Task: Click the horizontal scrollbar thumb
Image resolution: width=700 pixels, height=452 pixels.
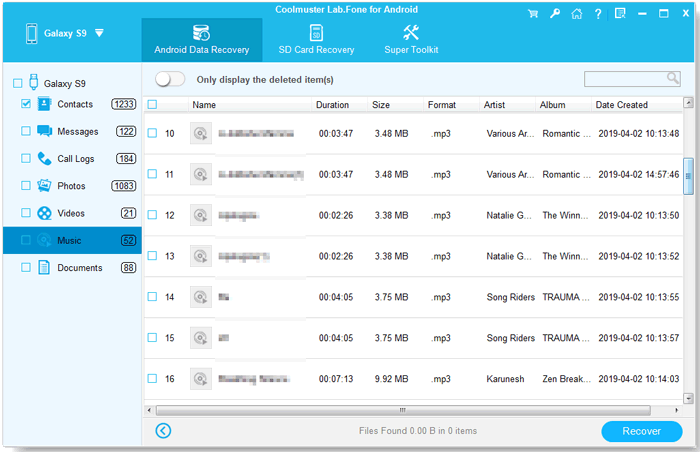Action: tap(403, 410)
